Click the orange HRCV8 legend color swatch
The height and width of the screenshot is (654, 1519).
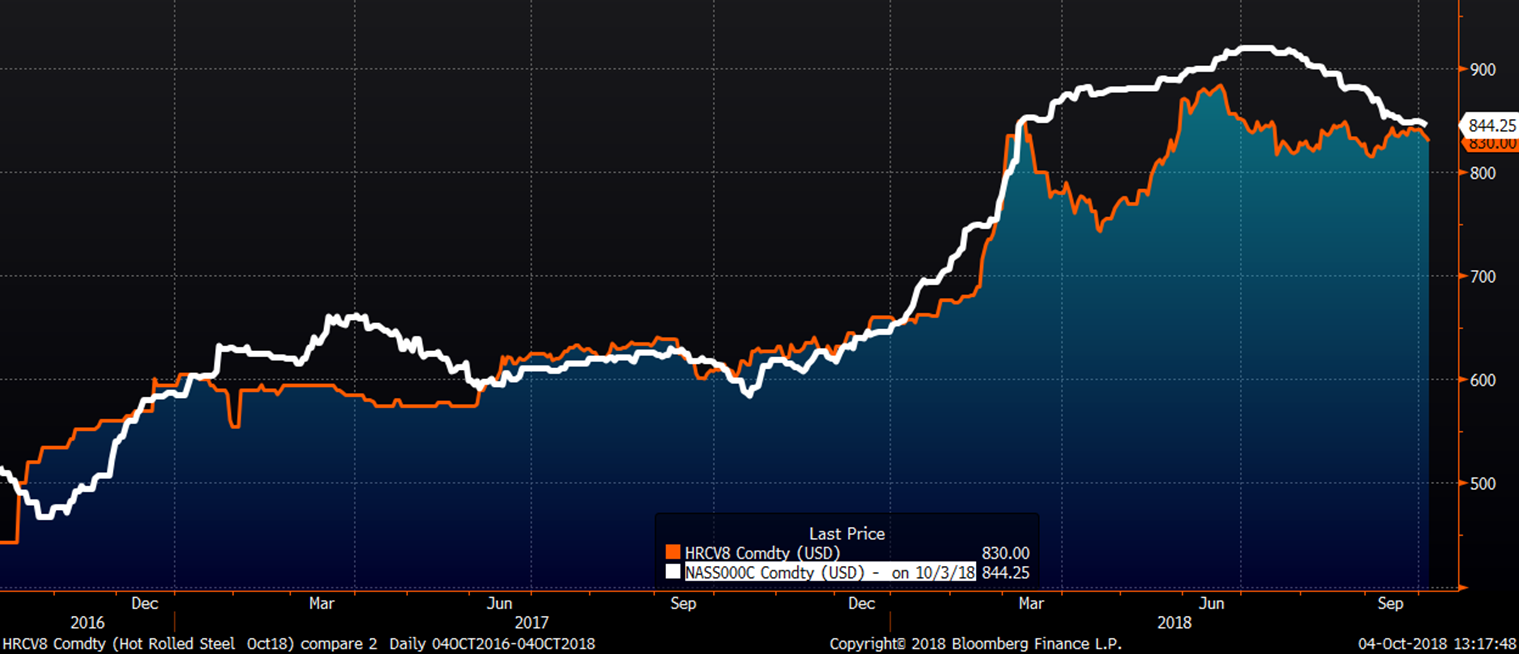tap(672, 553)
